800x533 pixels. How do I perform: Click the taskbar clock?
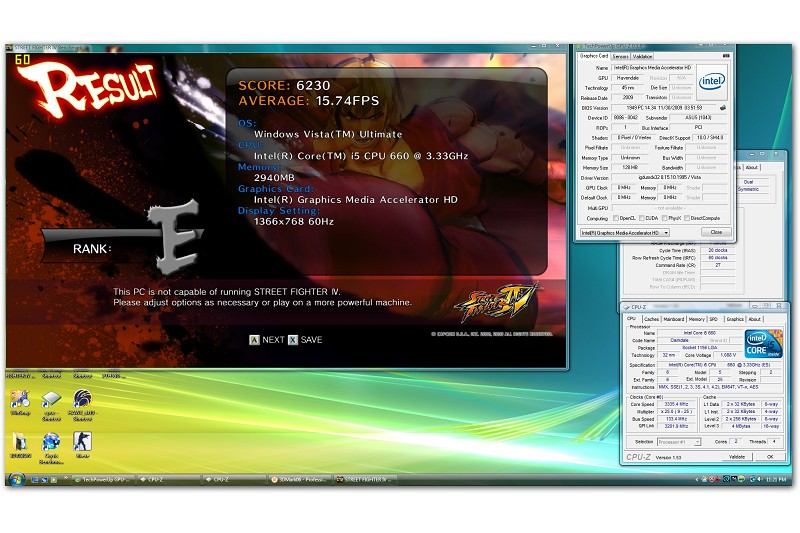[x=778, y=480]
